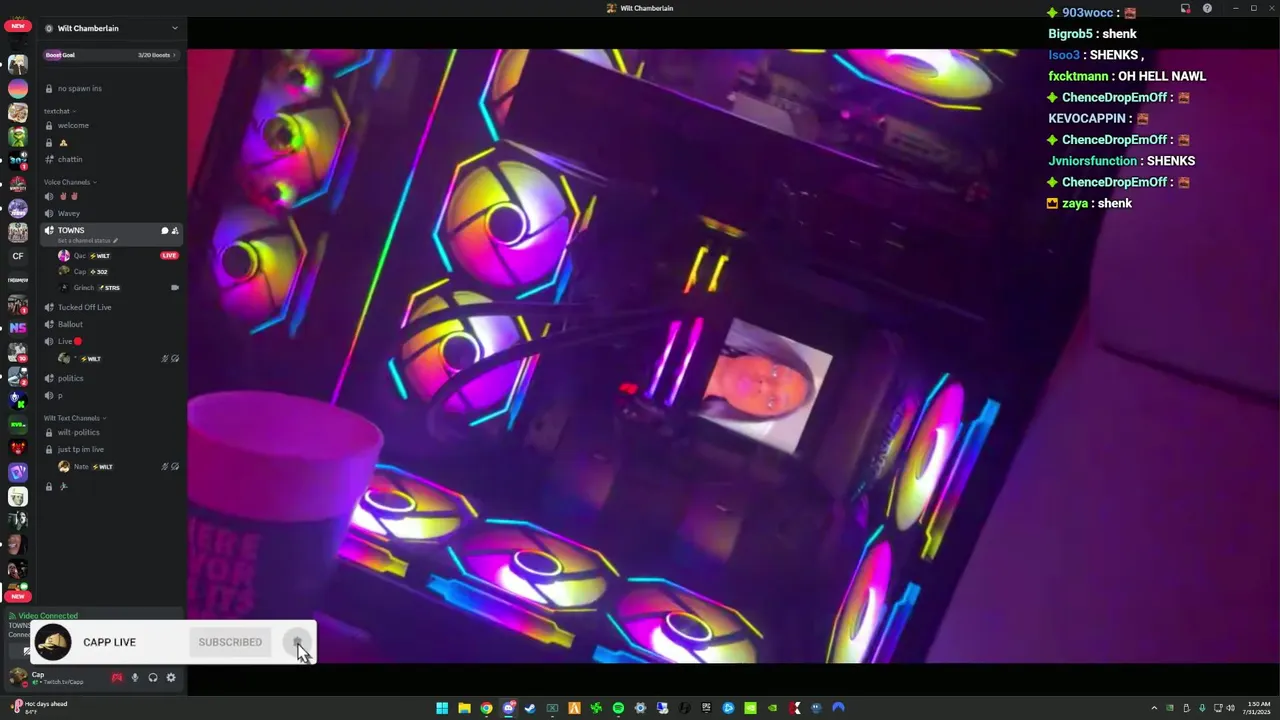Open the Windows Start menu
1280x720 pixels.
click(442, 708)
